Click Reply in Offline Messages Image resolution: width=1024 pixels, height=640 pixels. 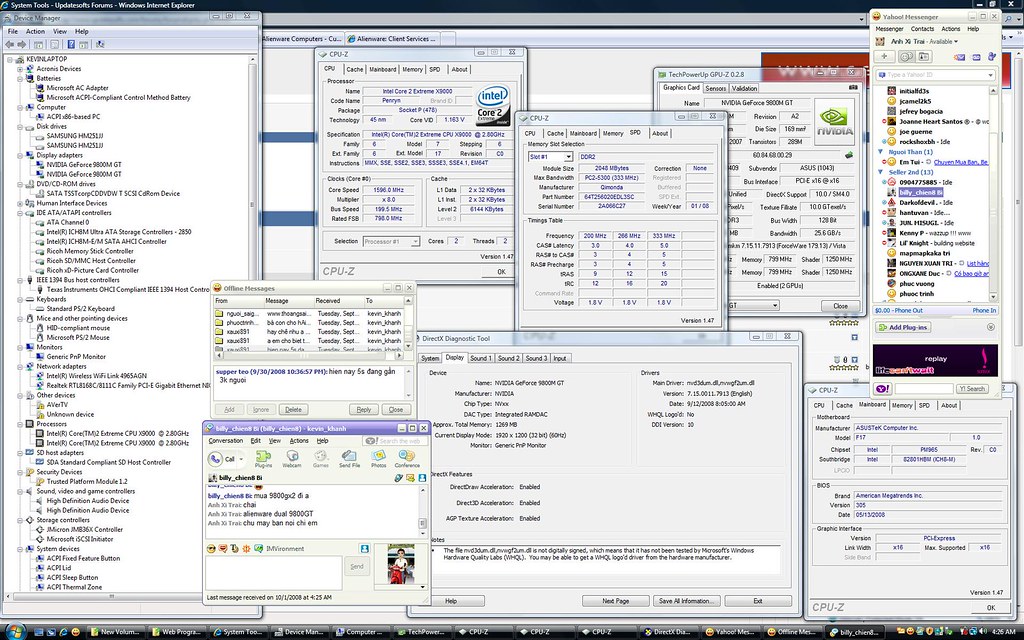tap(364, 409)
